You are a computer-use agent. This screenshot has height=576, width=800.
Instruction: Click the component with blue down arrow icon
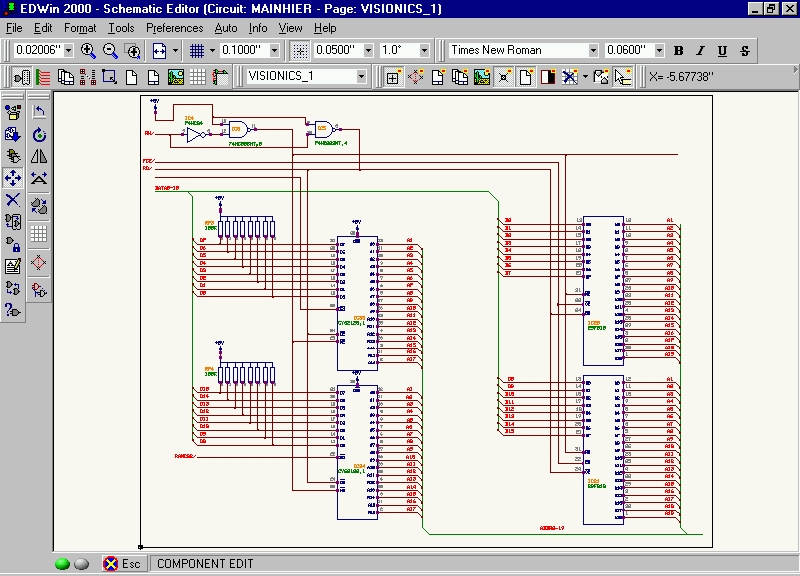click(13, 134)
